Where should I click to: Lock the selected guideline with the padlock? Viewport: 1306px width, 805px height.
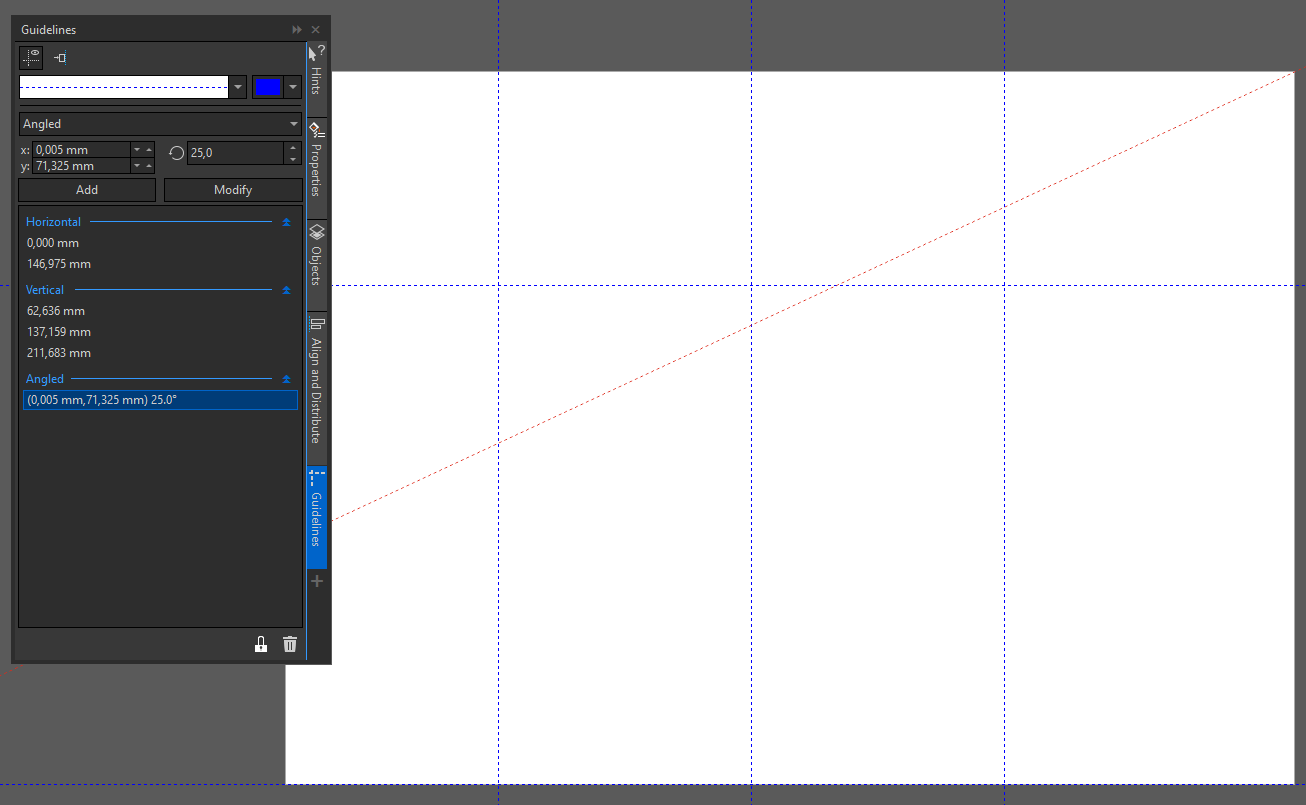tap(261, 644)
